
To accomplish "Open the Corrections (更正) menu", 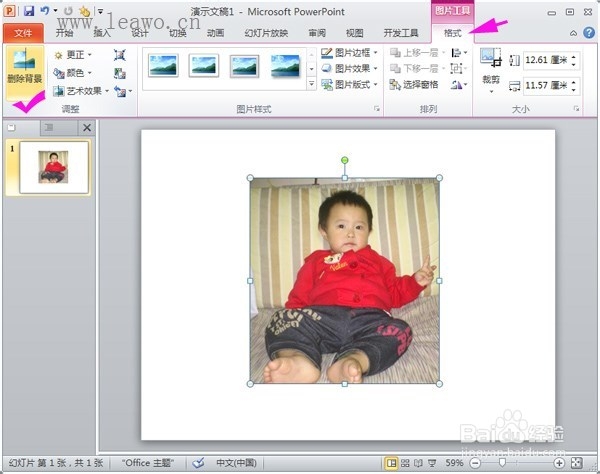I will [x=73, y=55].
